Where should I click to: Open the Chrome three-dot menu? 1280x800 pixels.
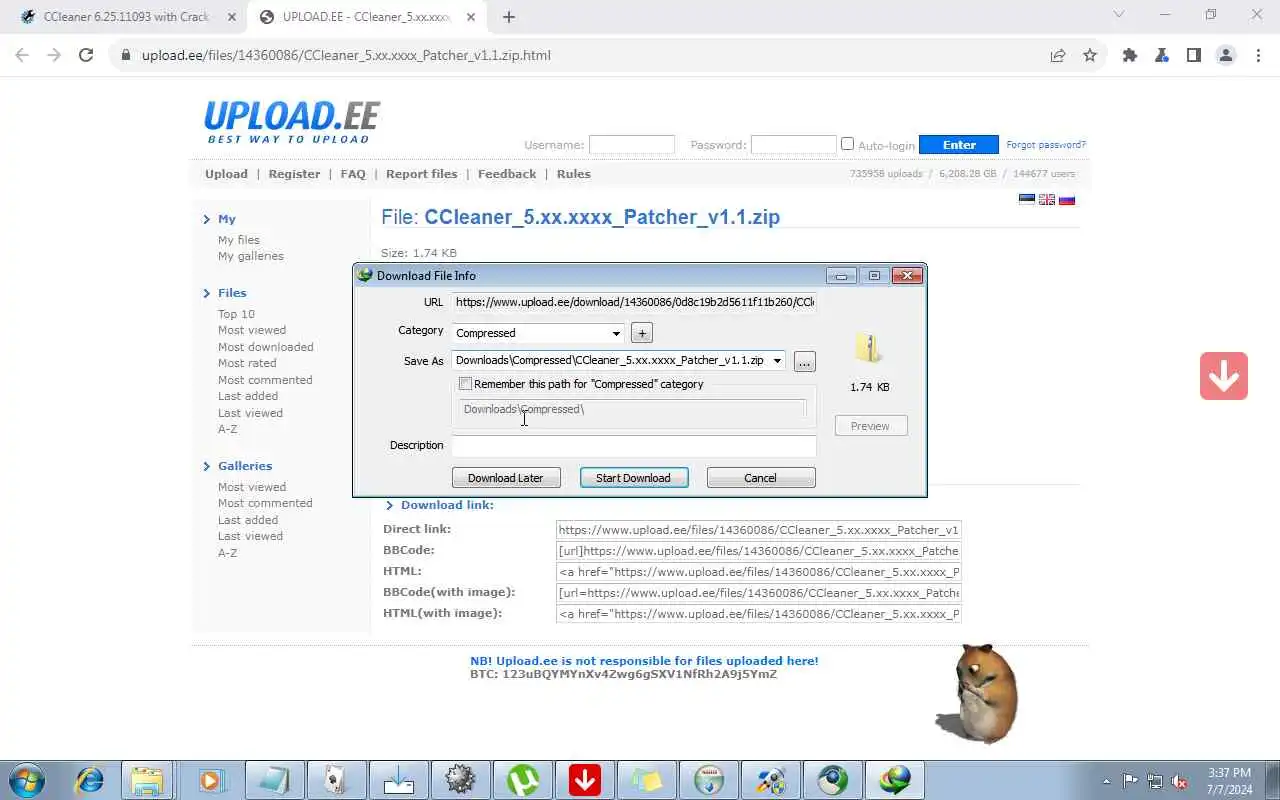tap(1258, 55)
